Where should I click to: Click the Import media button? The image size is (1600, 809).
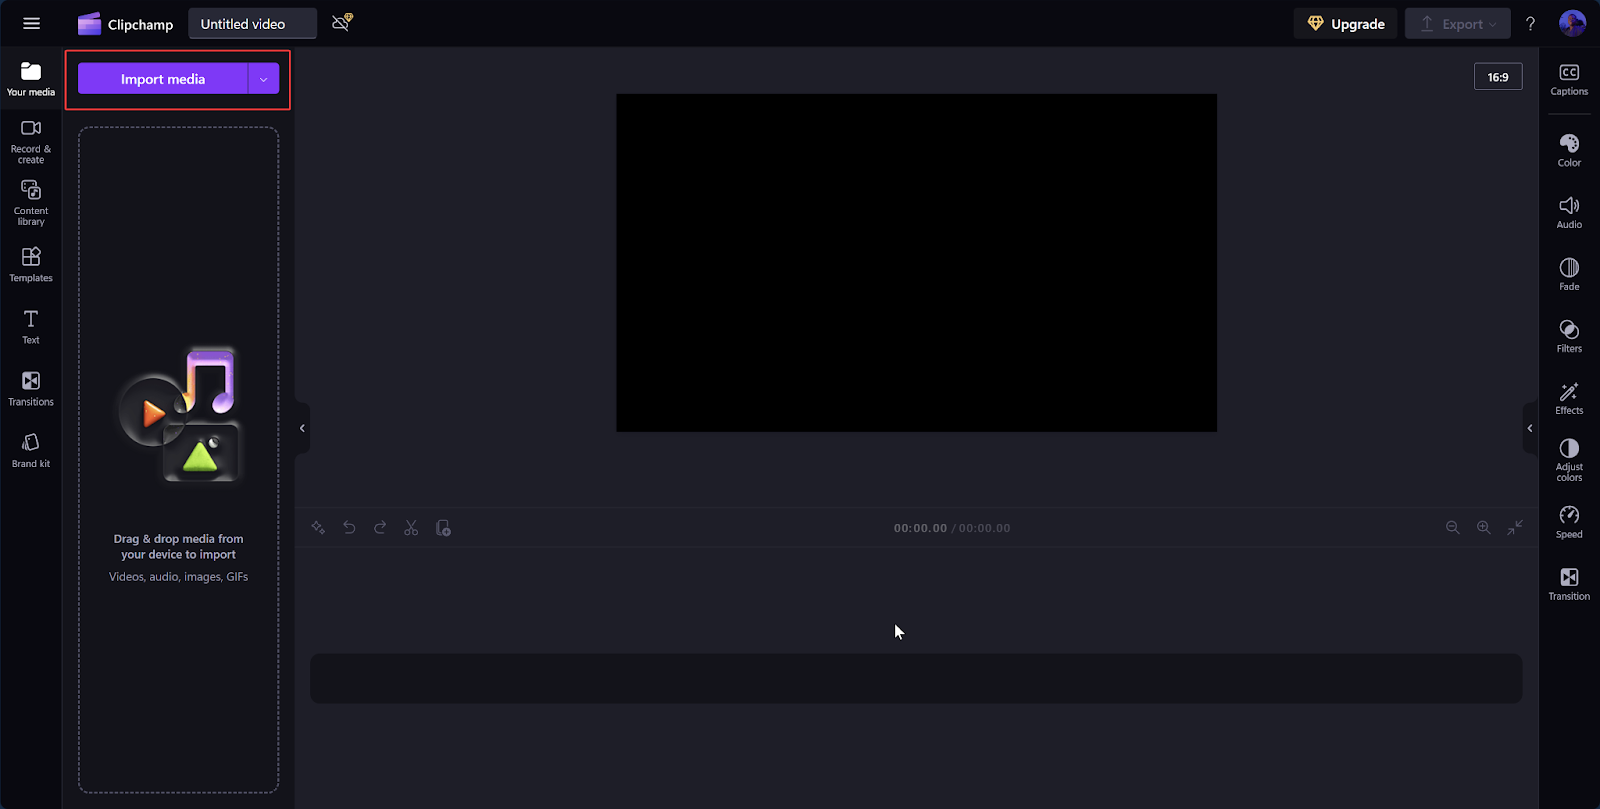163,79
